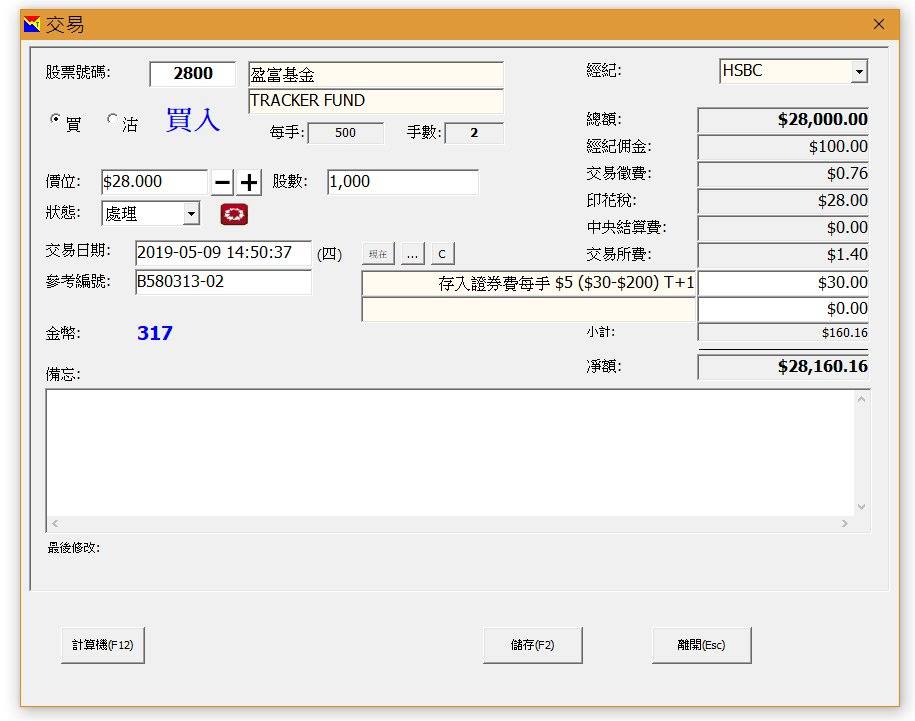Click the 盈富基金 stock name field
The width and height of the screenshot is (915, 721).
click(375, 75)
